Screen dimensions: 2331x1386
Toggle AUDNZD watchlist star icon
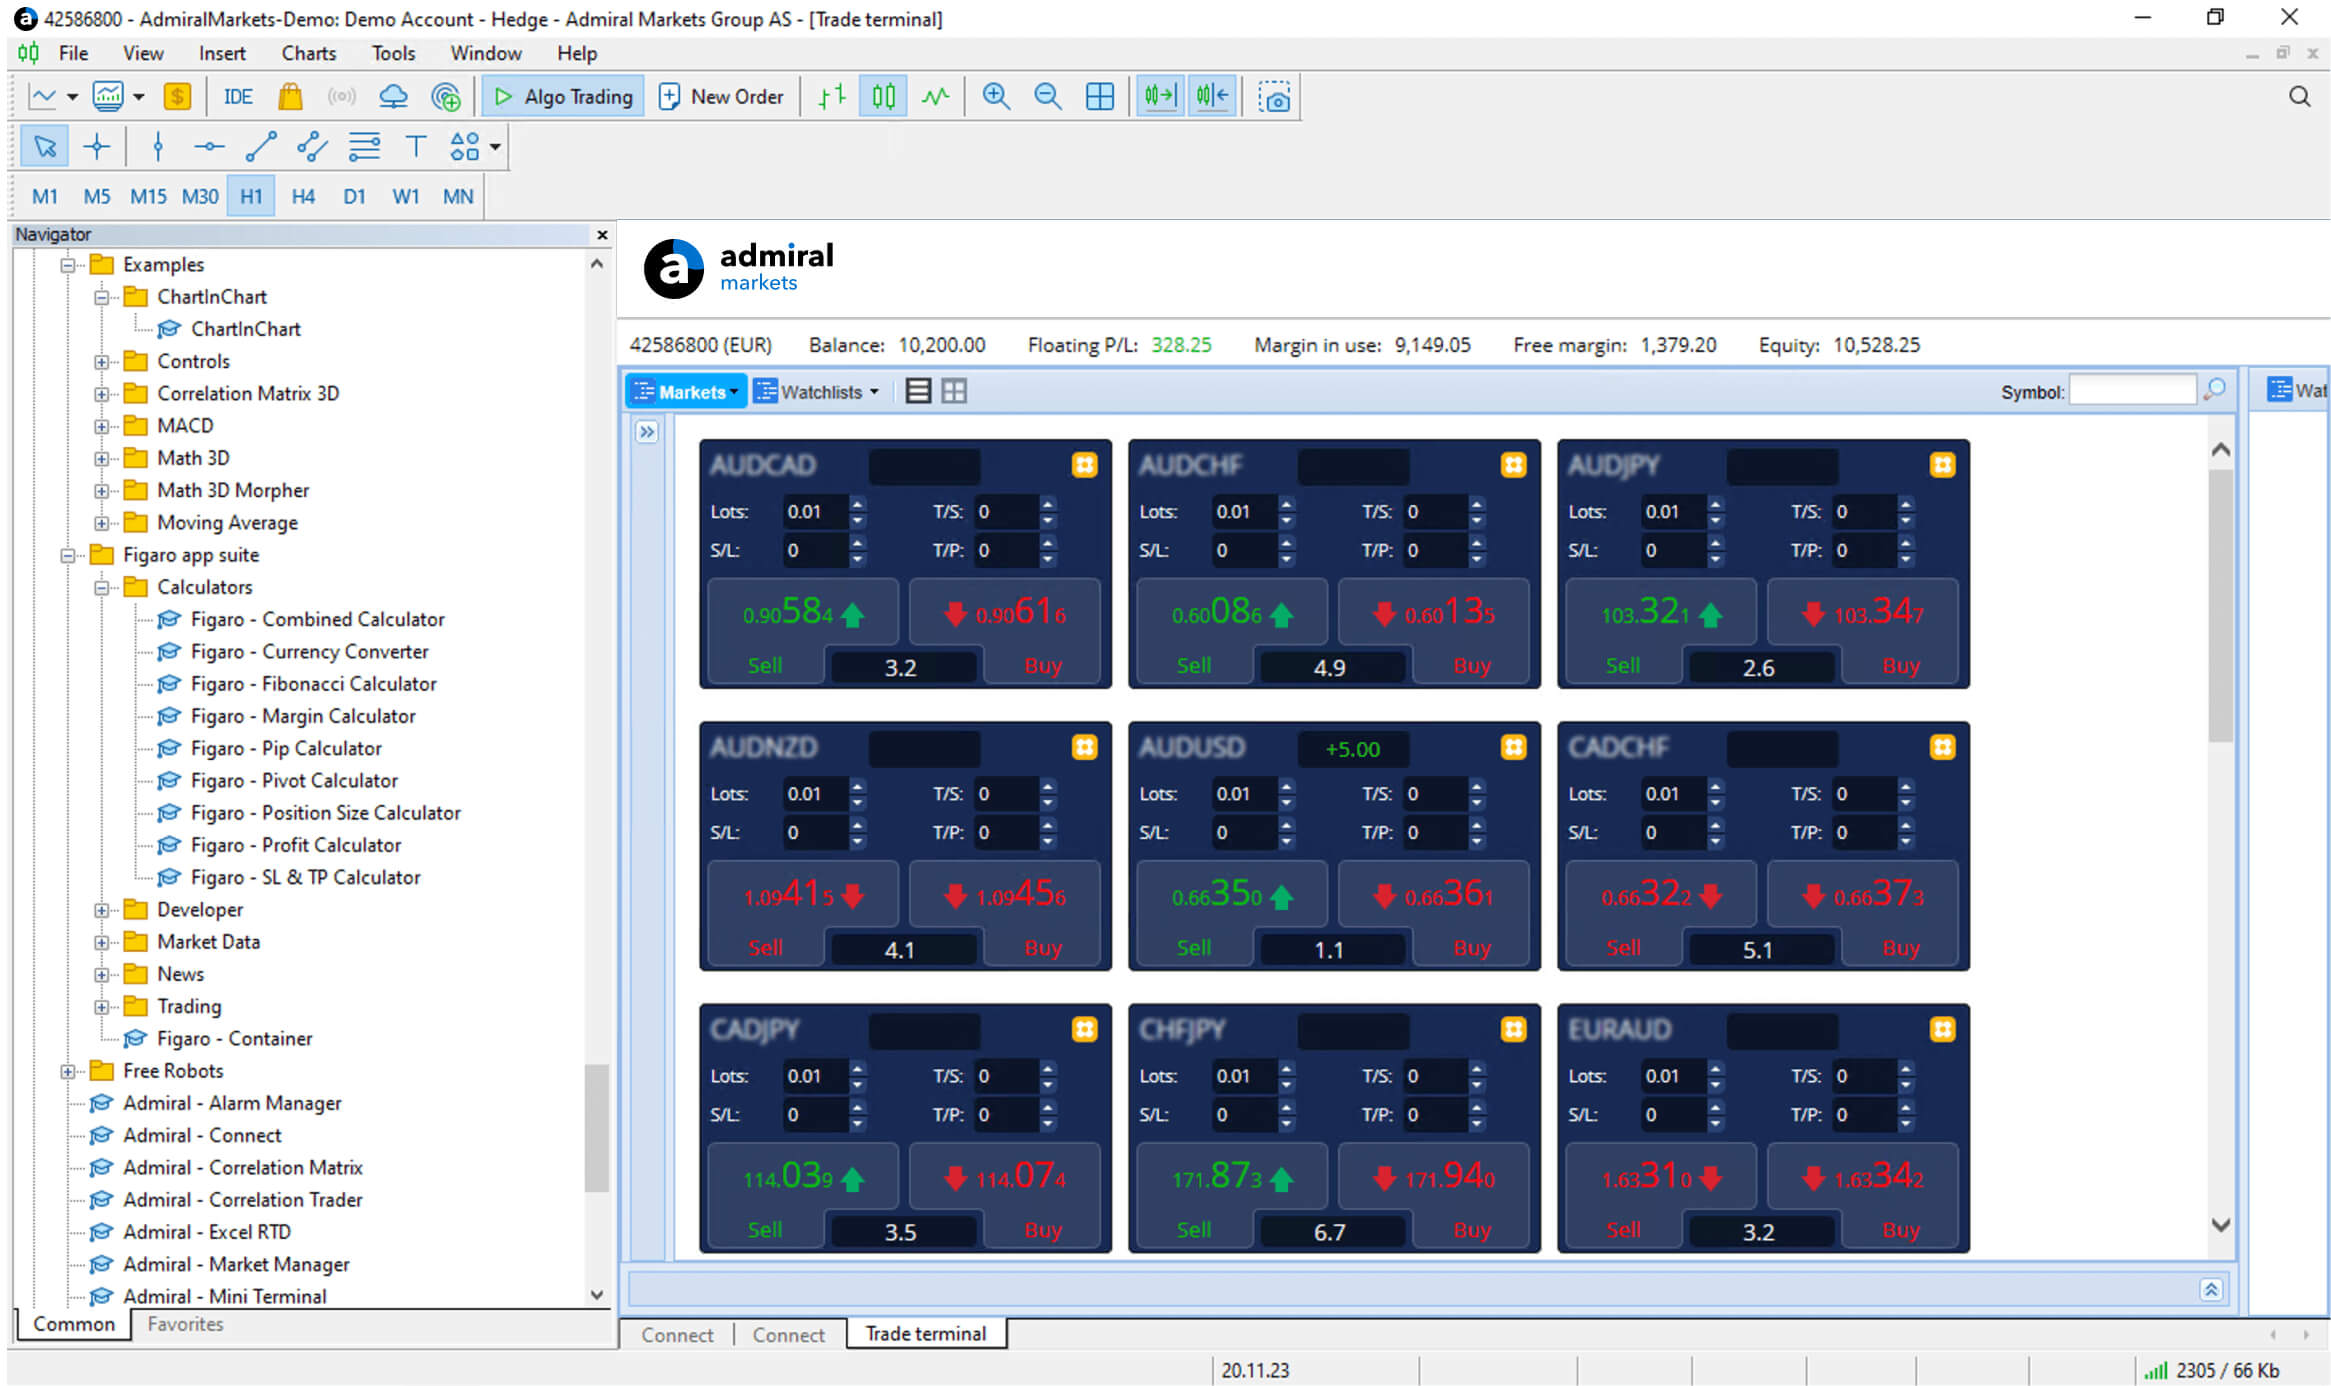click(1084, 747)
